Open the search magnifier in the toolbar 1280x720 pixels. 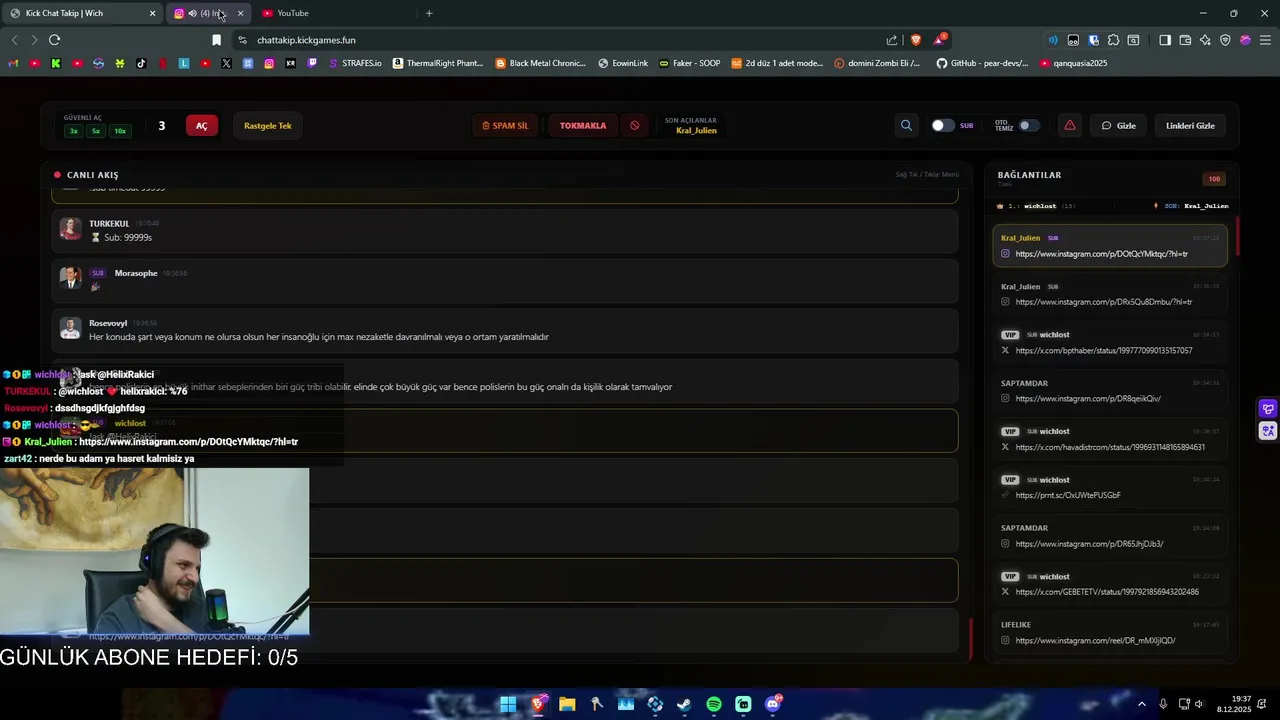coord(906,126)
